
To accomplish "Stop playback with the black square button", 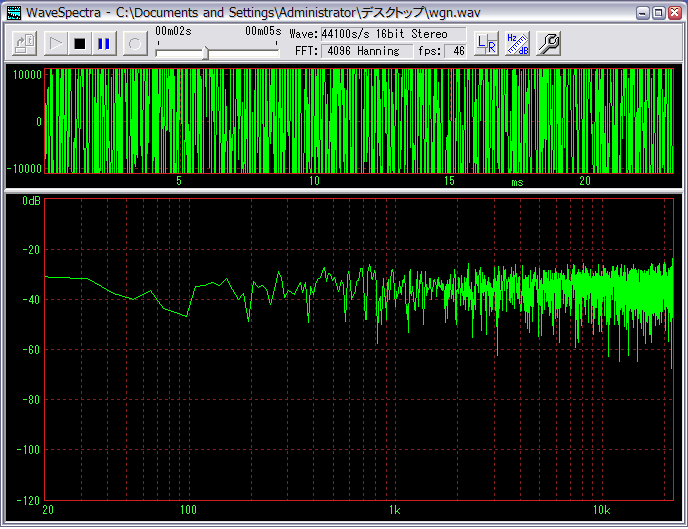I will (x=80, y=43).
